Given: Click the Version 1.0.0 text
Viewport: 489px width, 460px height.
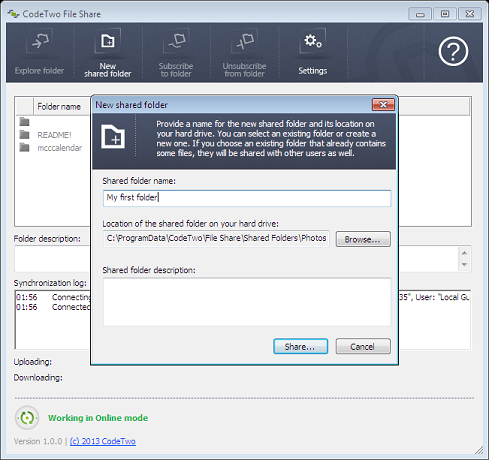Looking at the screenshot, I should [x=38, y=441].
